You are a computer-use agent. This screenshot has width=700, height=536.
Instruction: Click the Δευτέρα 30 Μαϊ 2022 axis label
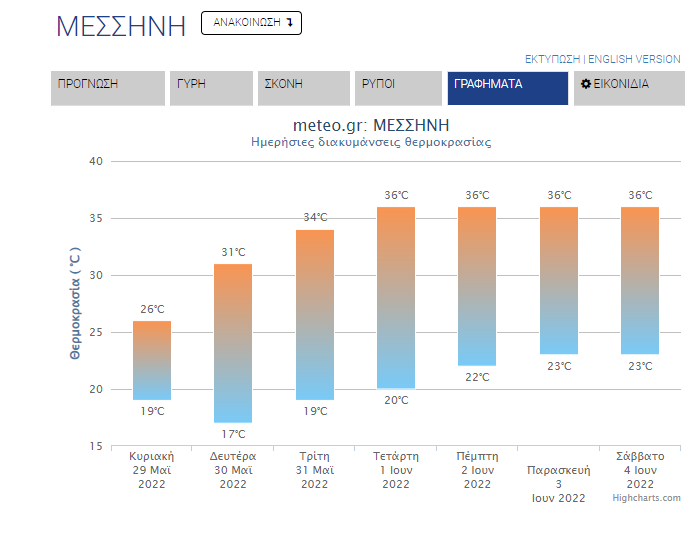(x=233, y=470)
